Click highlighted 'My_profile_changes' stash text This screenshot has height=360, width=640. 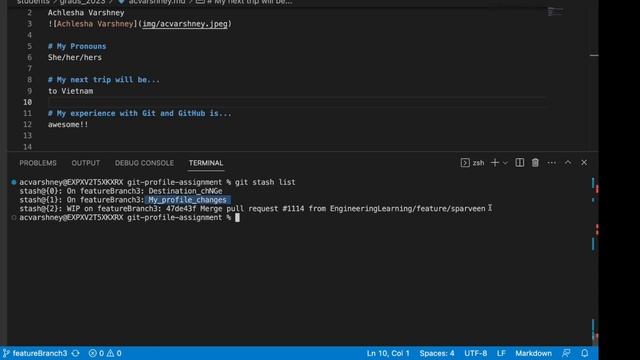tap(187, 200)
